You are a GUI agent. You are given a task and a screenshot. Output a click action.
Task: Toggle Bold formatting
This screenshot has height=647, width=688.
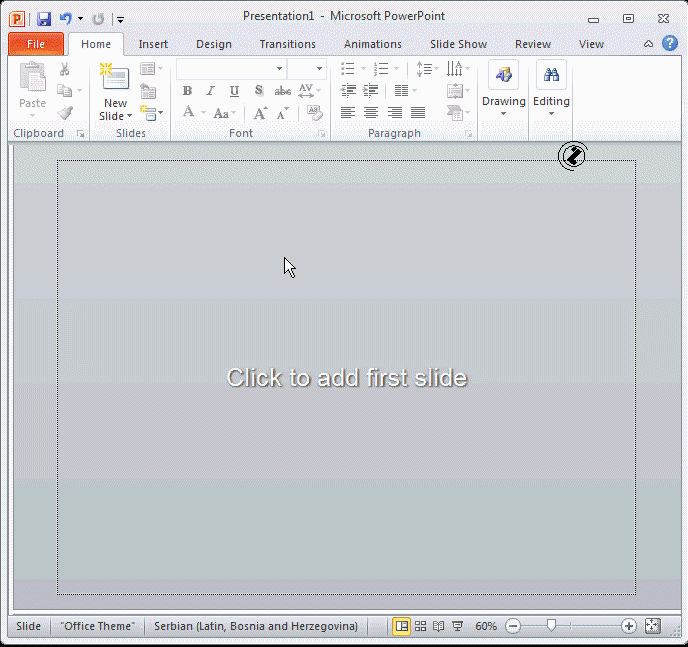(x=187, y=91)
